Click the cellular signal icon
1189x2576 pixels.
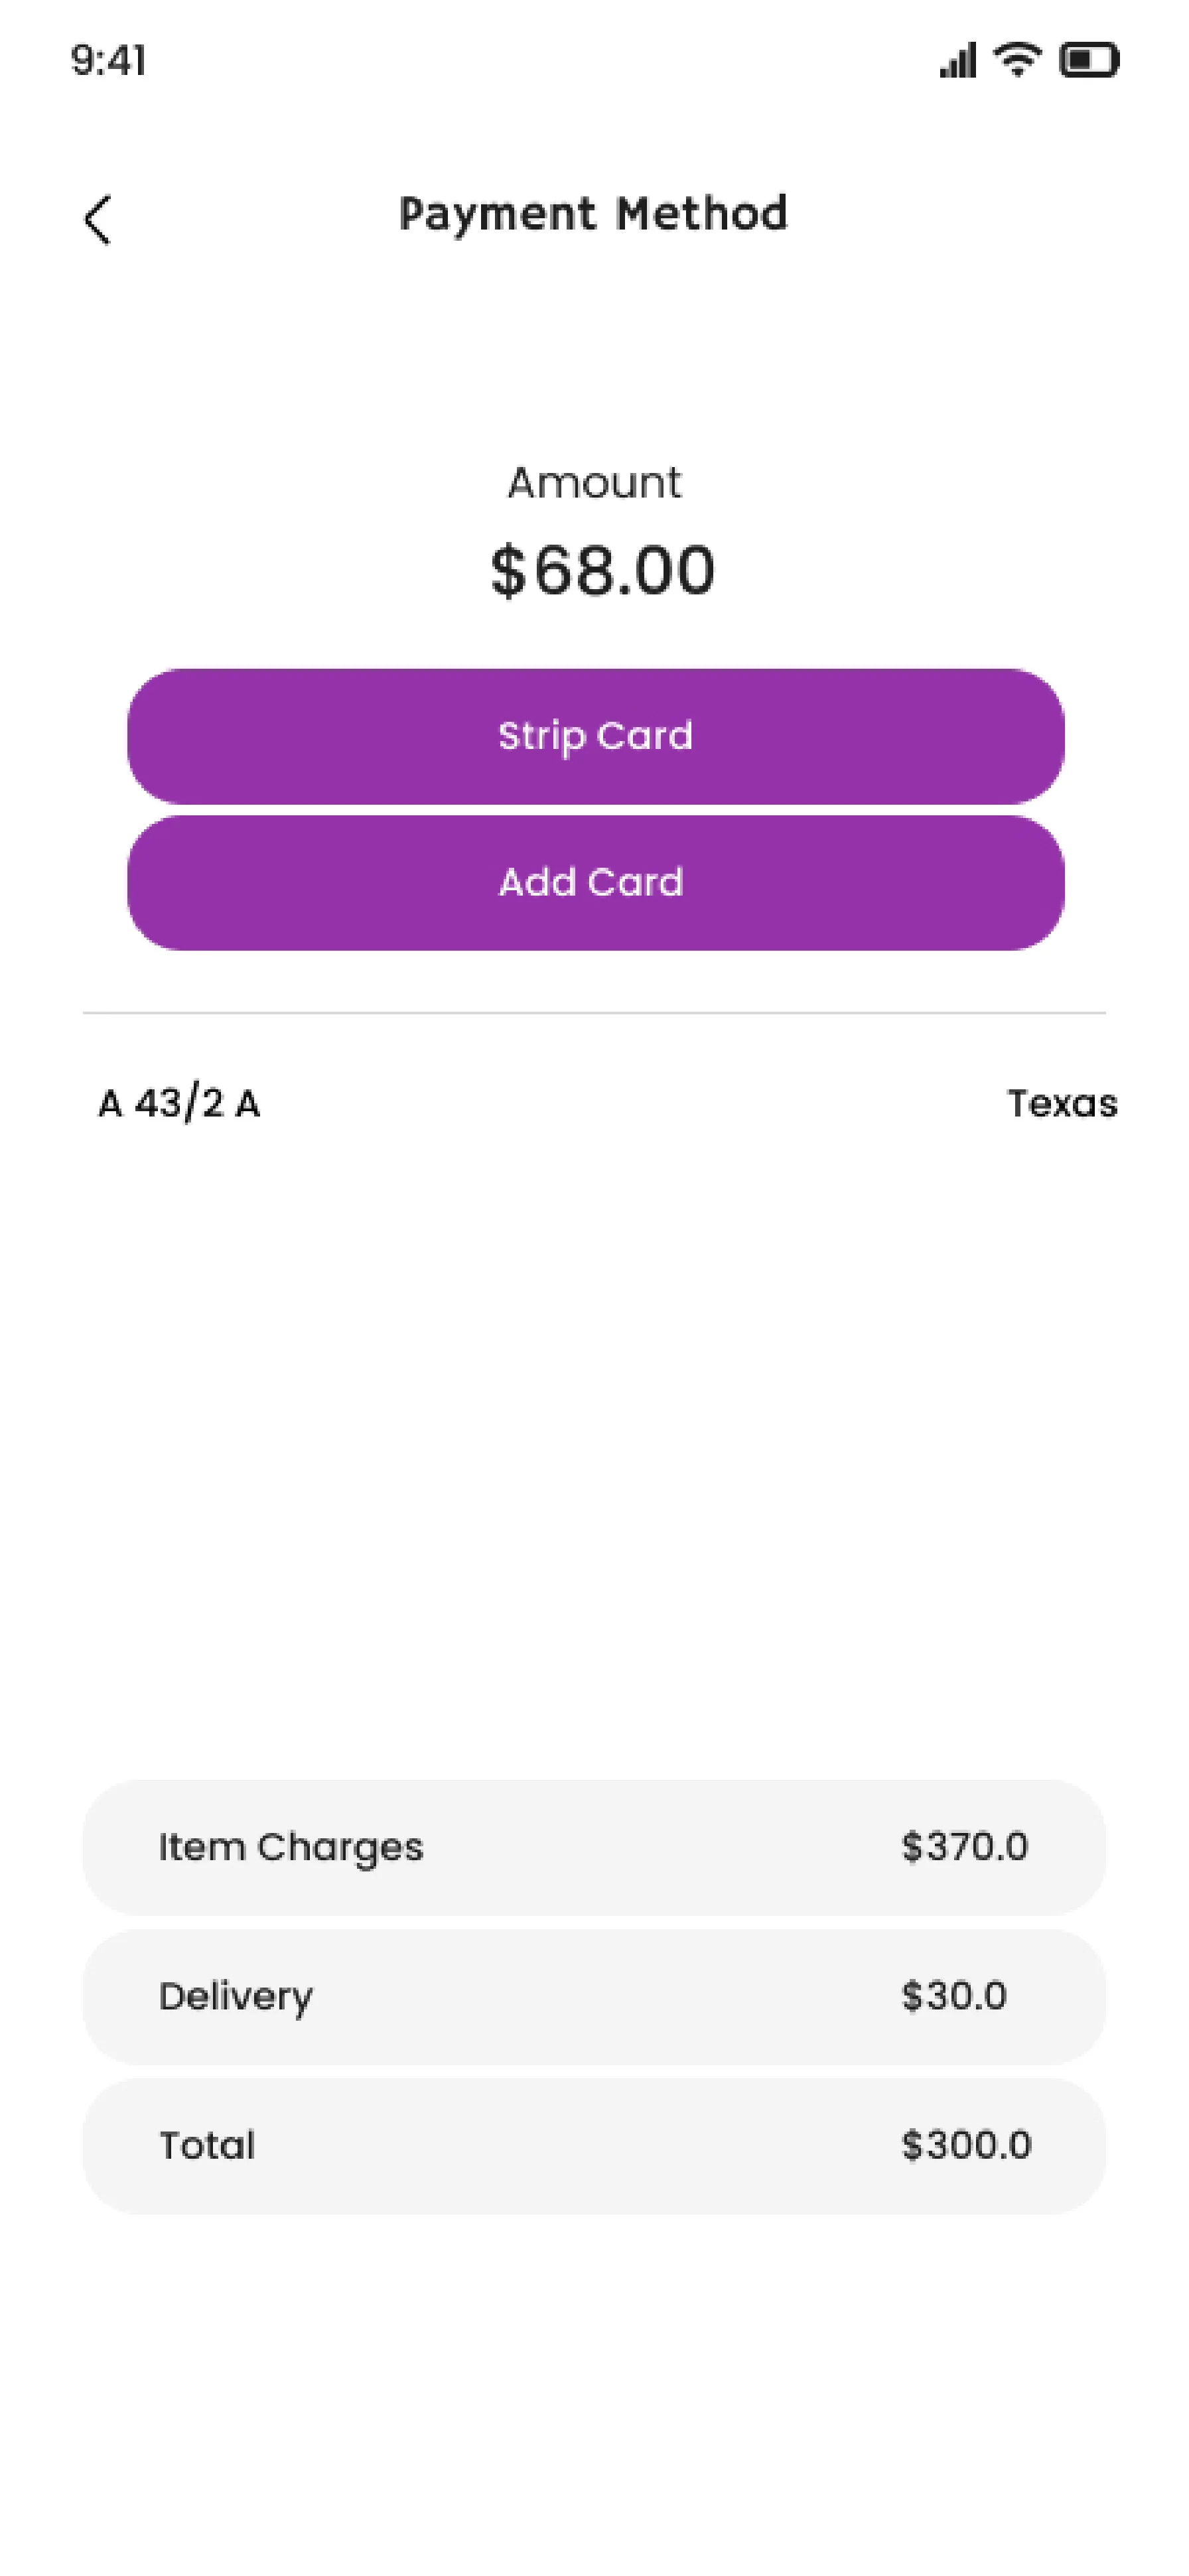point(957,61)
